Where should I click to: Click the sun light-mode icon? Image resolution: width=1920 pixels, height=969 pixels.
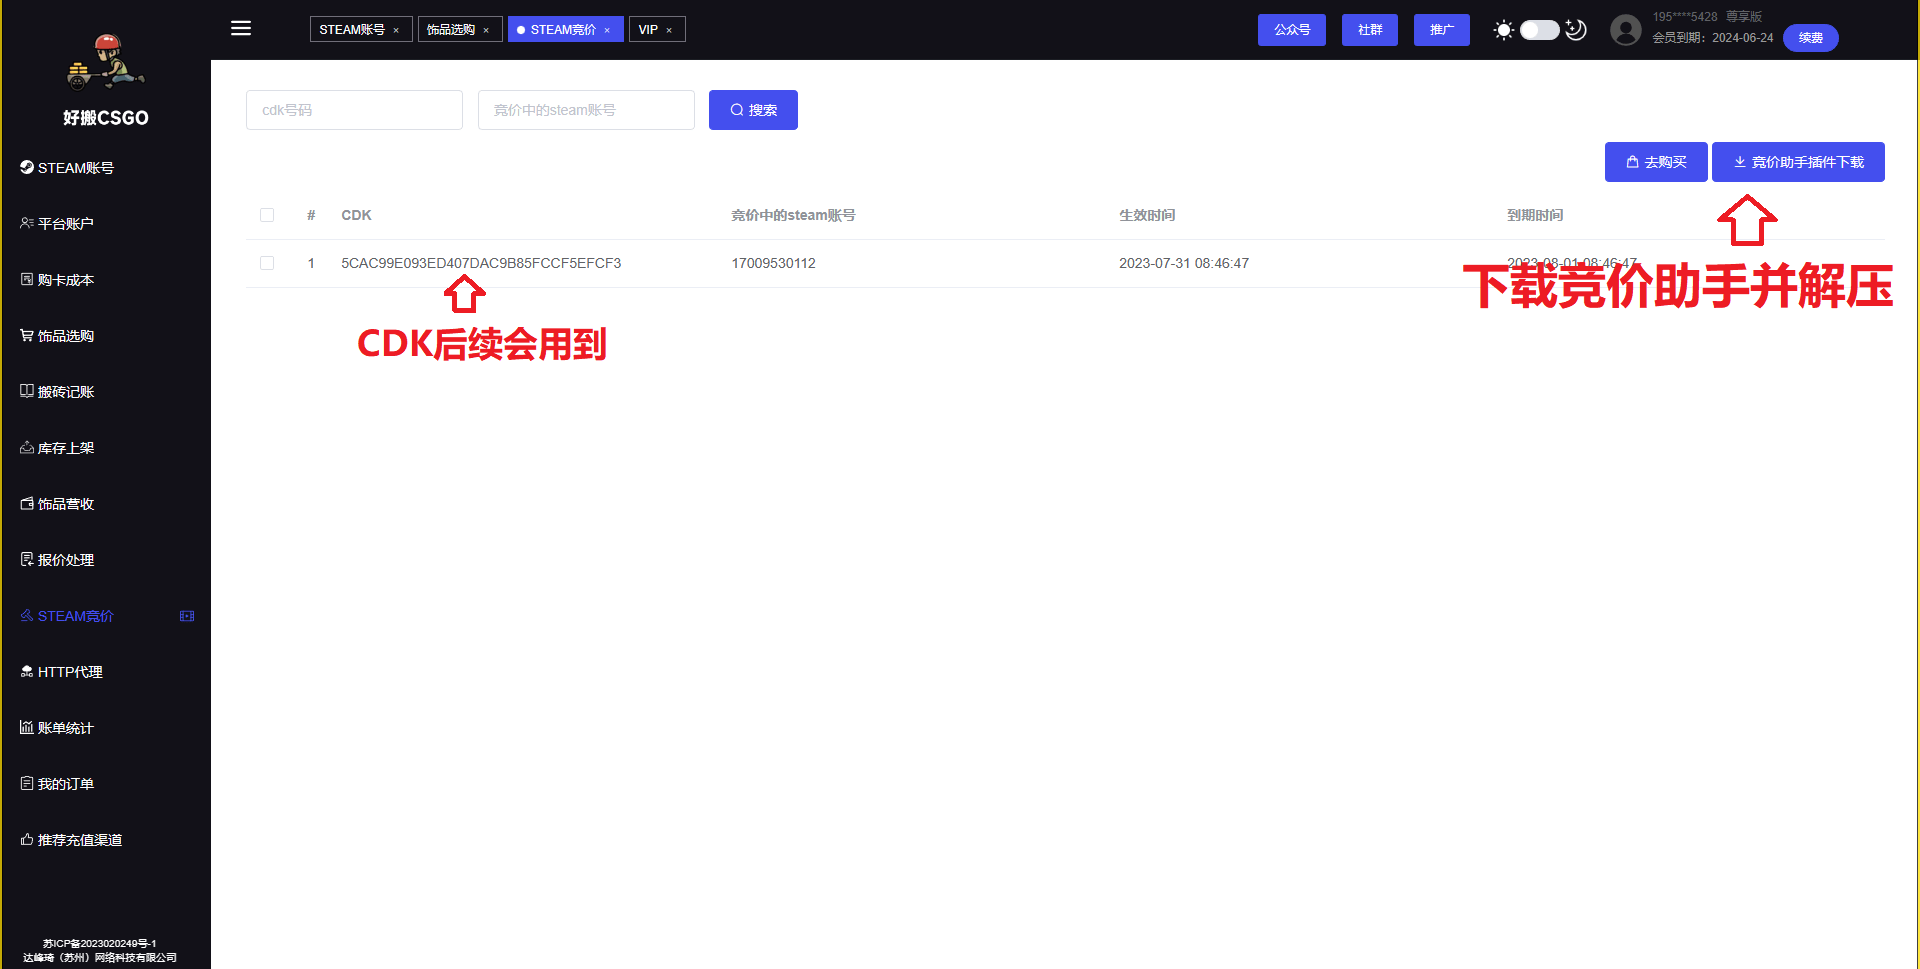click(x=1503, y=30)
